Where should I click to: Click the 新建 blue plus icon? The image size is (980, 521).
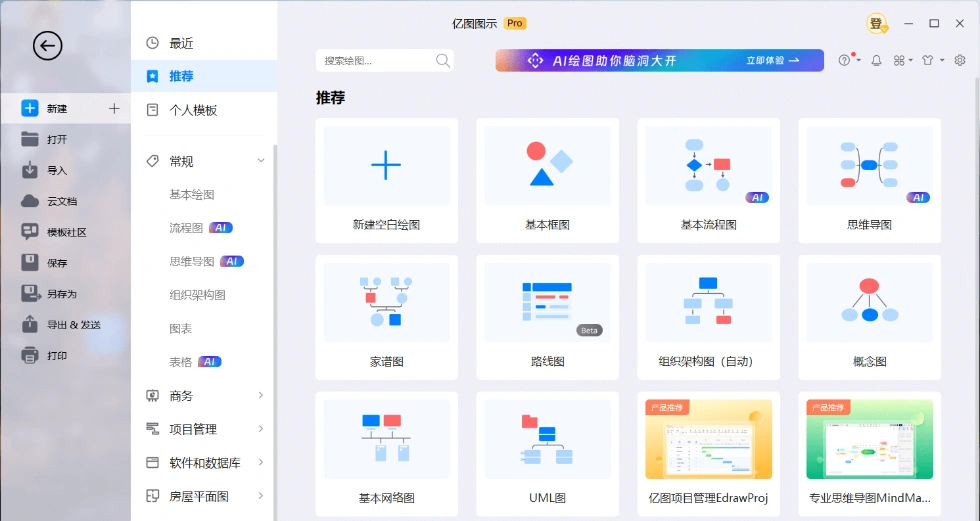(30, 108)
